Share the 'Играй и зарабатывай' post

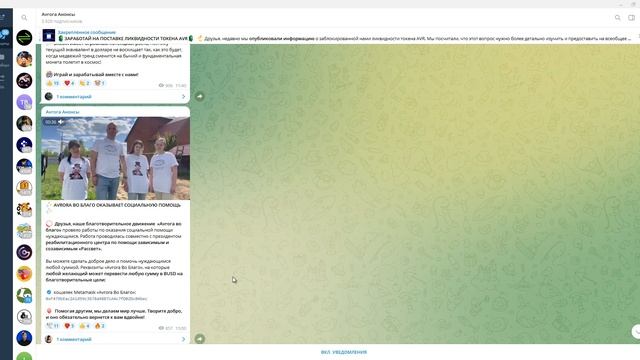point(200,97)
